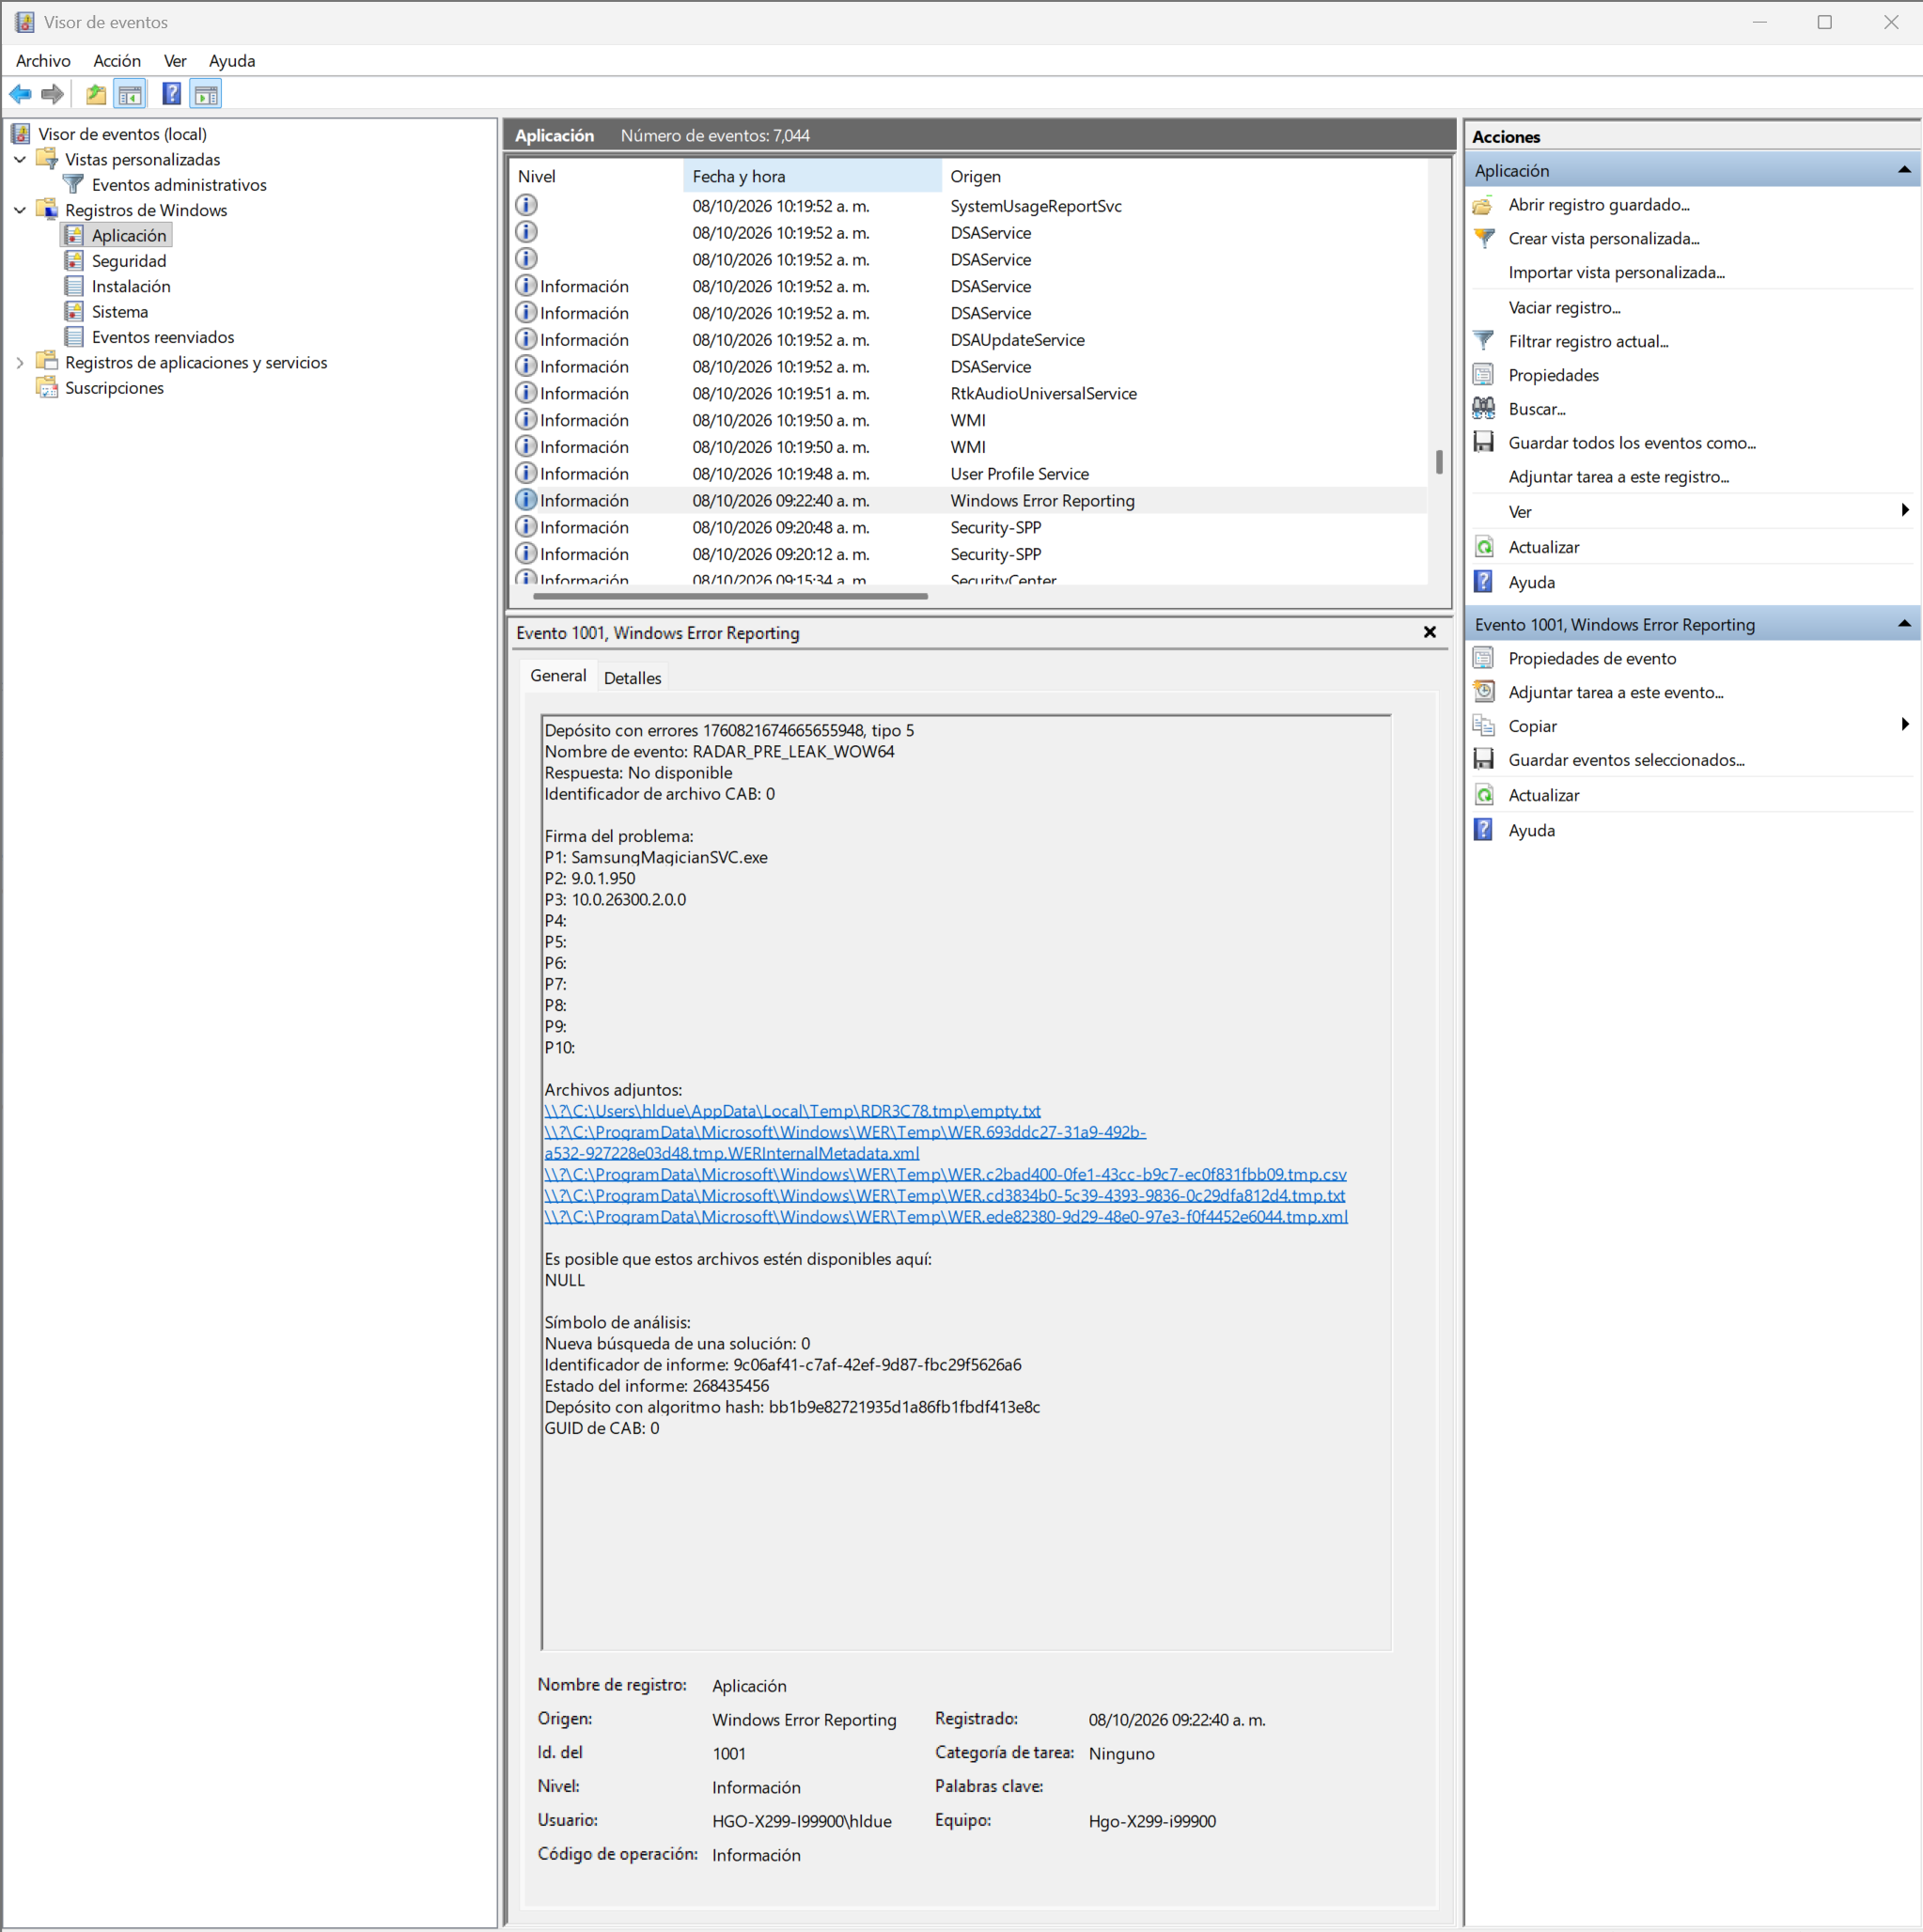Viewport: 1923px width, 1932px height.
Task: Open the Ayuda menu
Action: coord(232,61)
